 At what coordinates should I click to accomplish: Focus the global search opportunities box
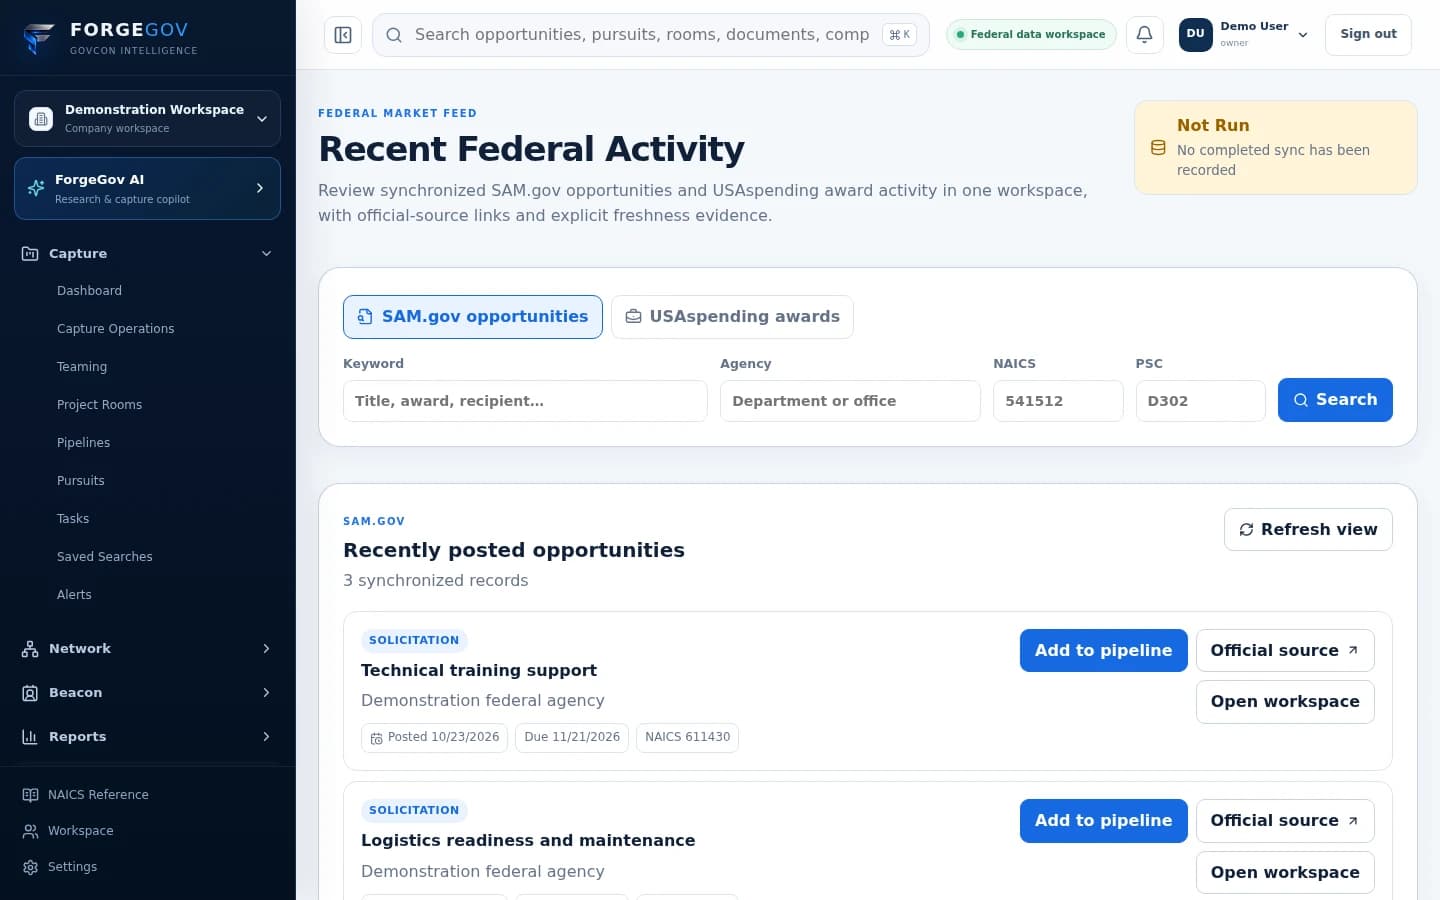[651, 35]
